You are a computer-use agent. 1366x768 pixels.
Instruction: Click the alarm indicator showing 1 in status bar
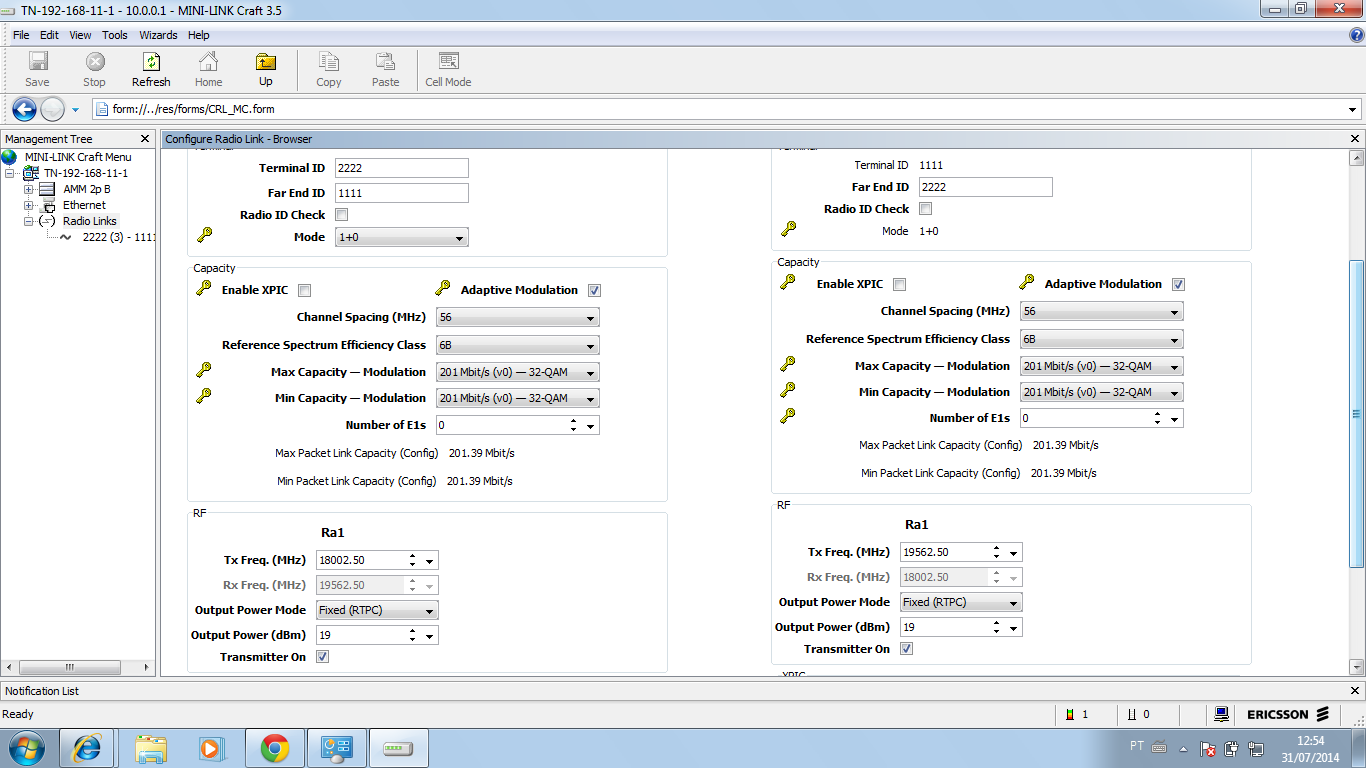[1077, 715]
